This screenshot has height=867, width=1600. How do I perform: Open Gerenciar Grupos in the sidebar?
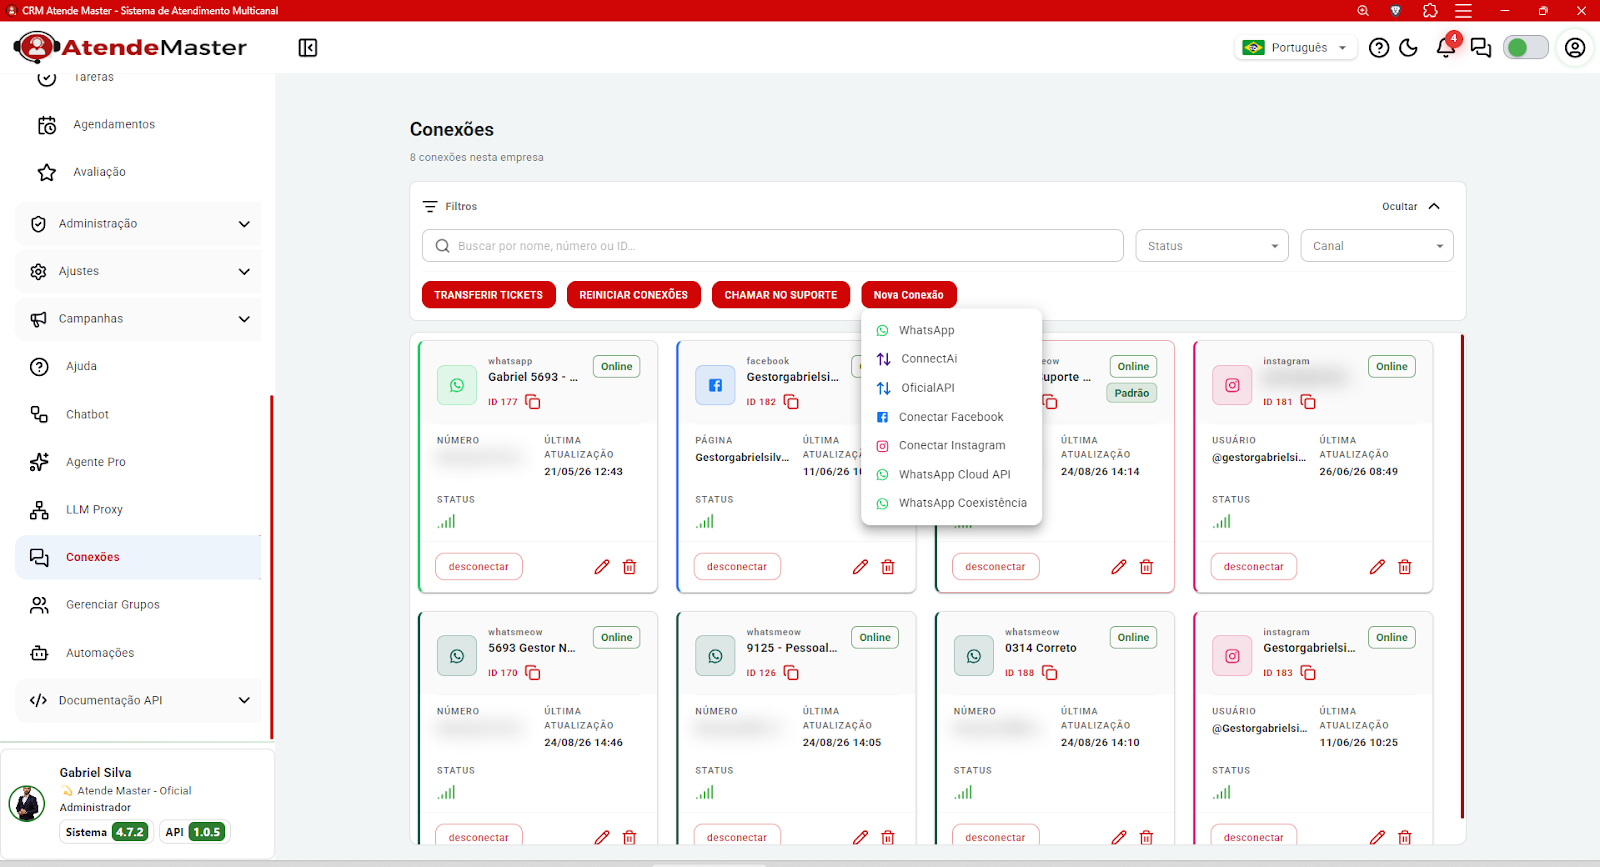(138, 605)
